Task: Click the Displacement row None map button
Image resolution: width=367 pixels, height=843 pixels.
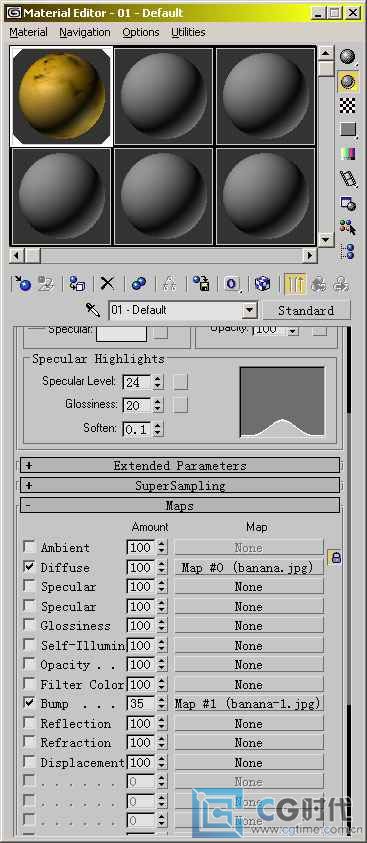Action: 249,763
